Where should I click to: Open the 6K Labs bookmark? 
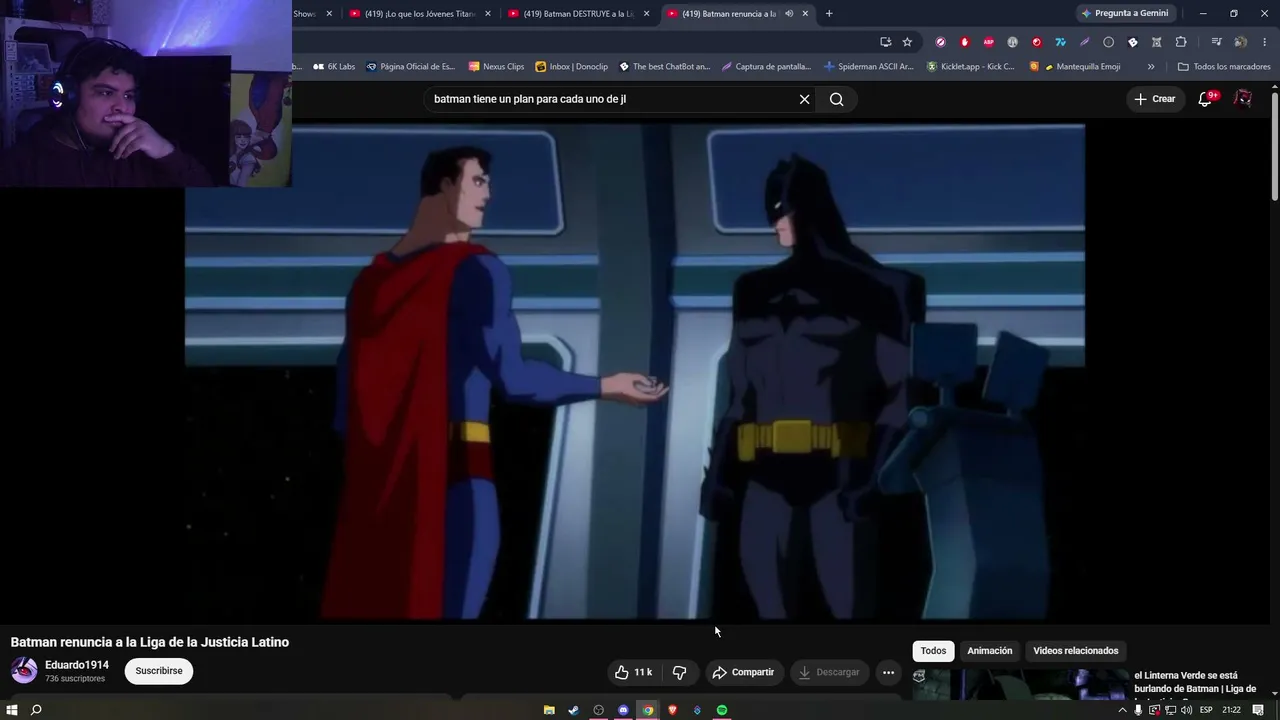point(334,67)
